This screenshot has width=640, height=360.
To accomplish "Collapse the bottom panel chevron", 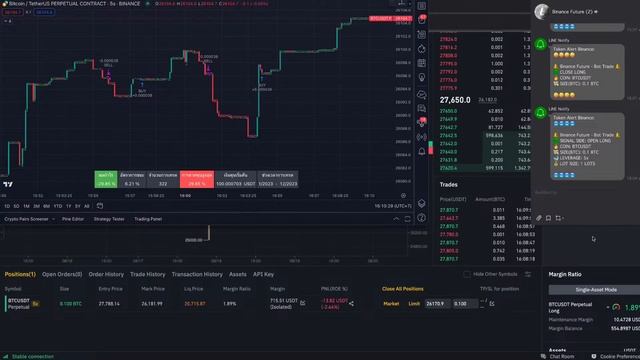I will pos(396,219).
